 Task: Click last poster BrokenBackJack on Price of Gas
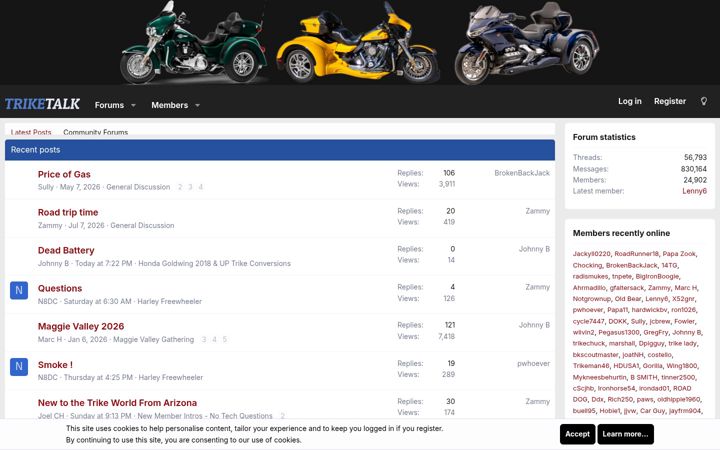coord(522,173)
